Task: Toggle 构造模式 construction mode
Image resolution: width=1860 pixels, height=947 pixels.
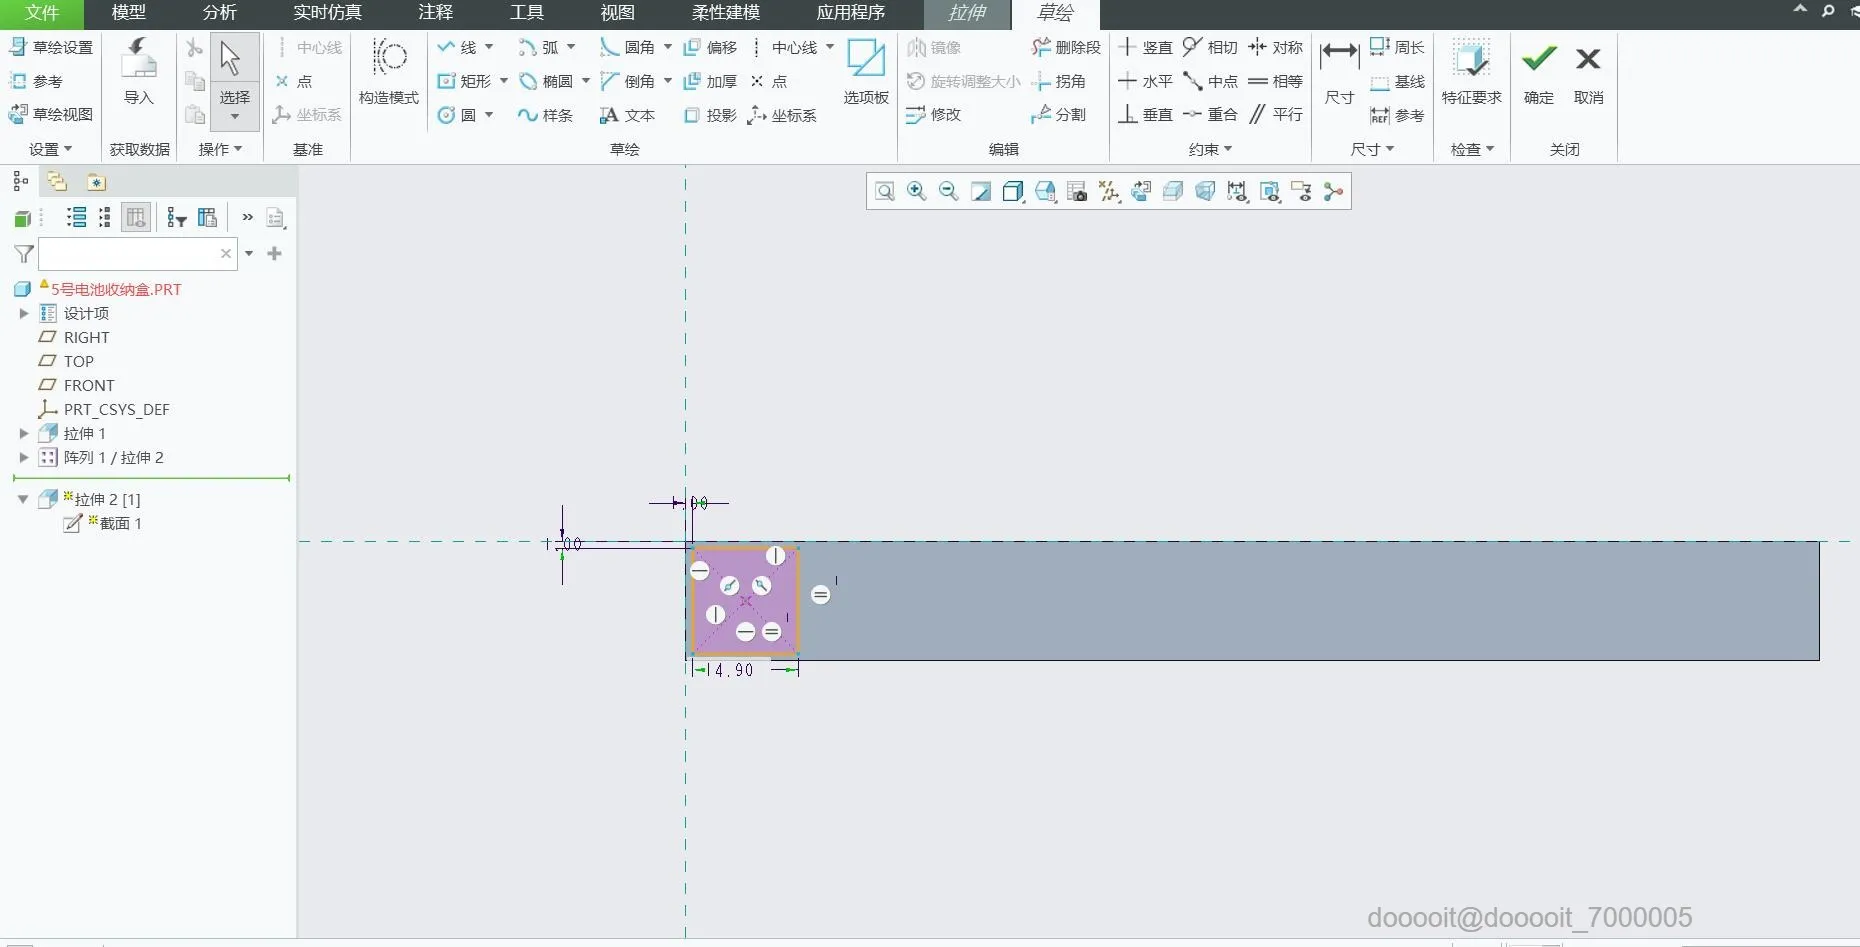Action: (389, 72)
